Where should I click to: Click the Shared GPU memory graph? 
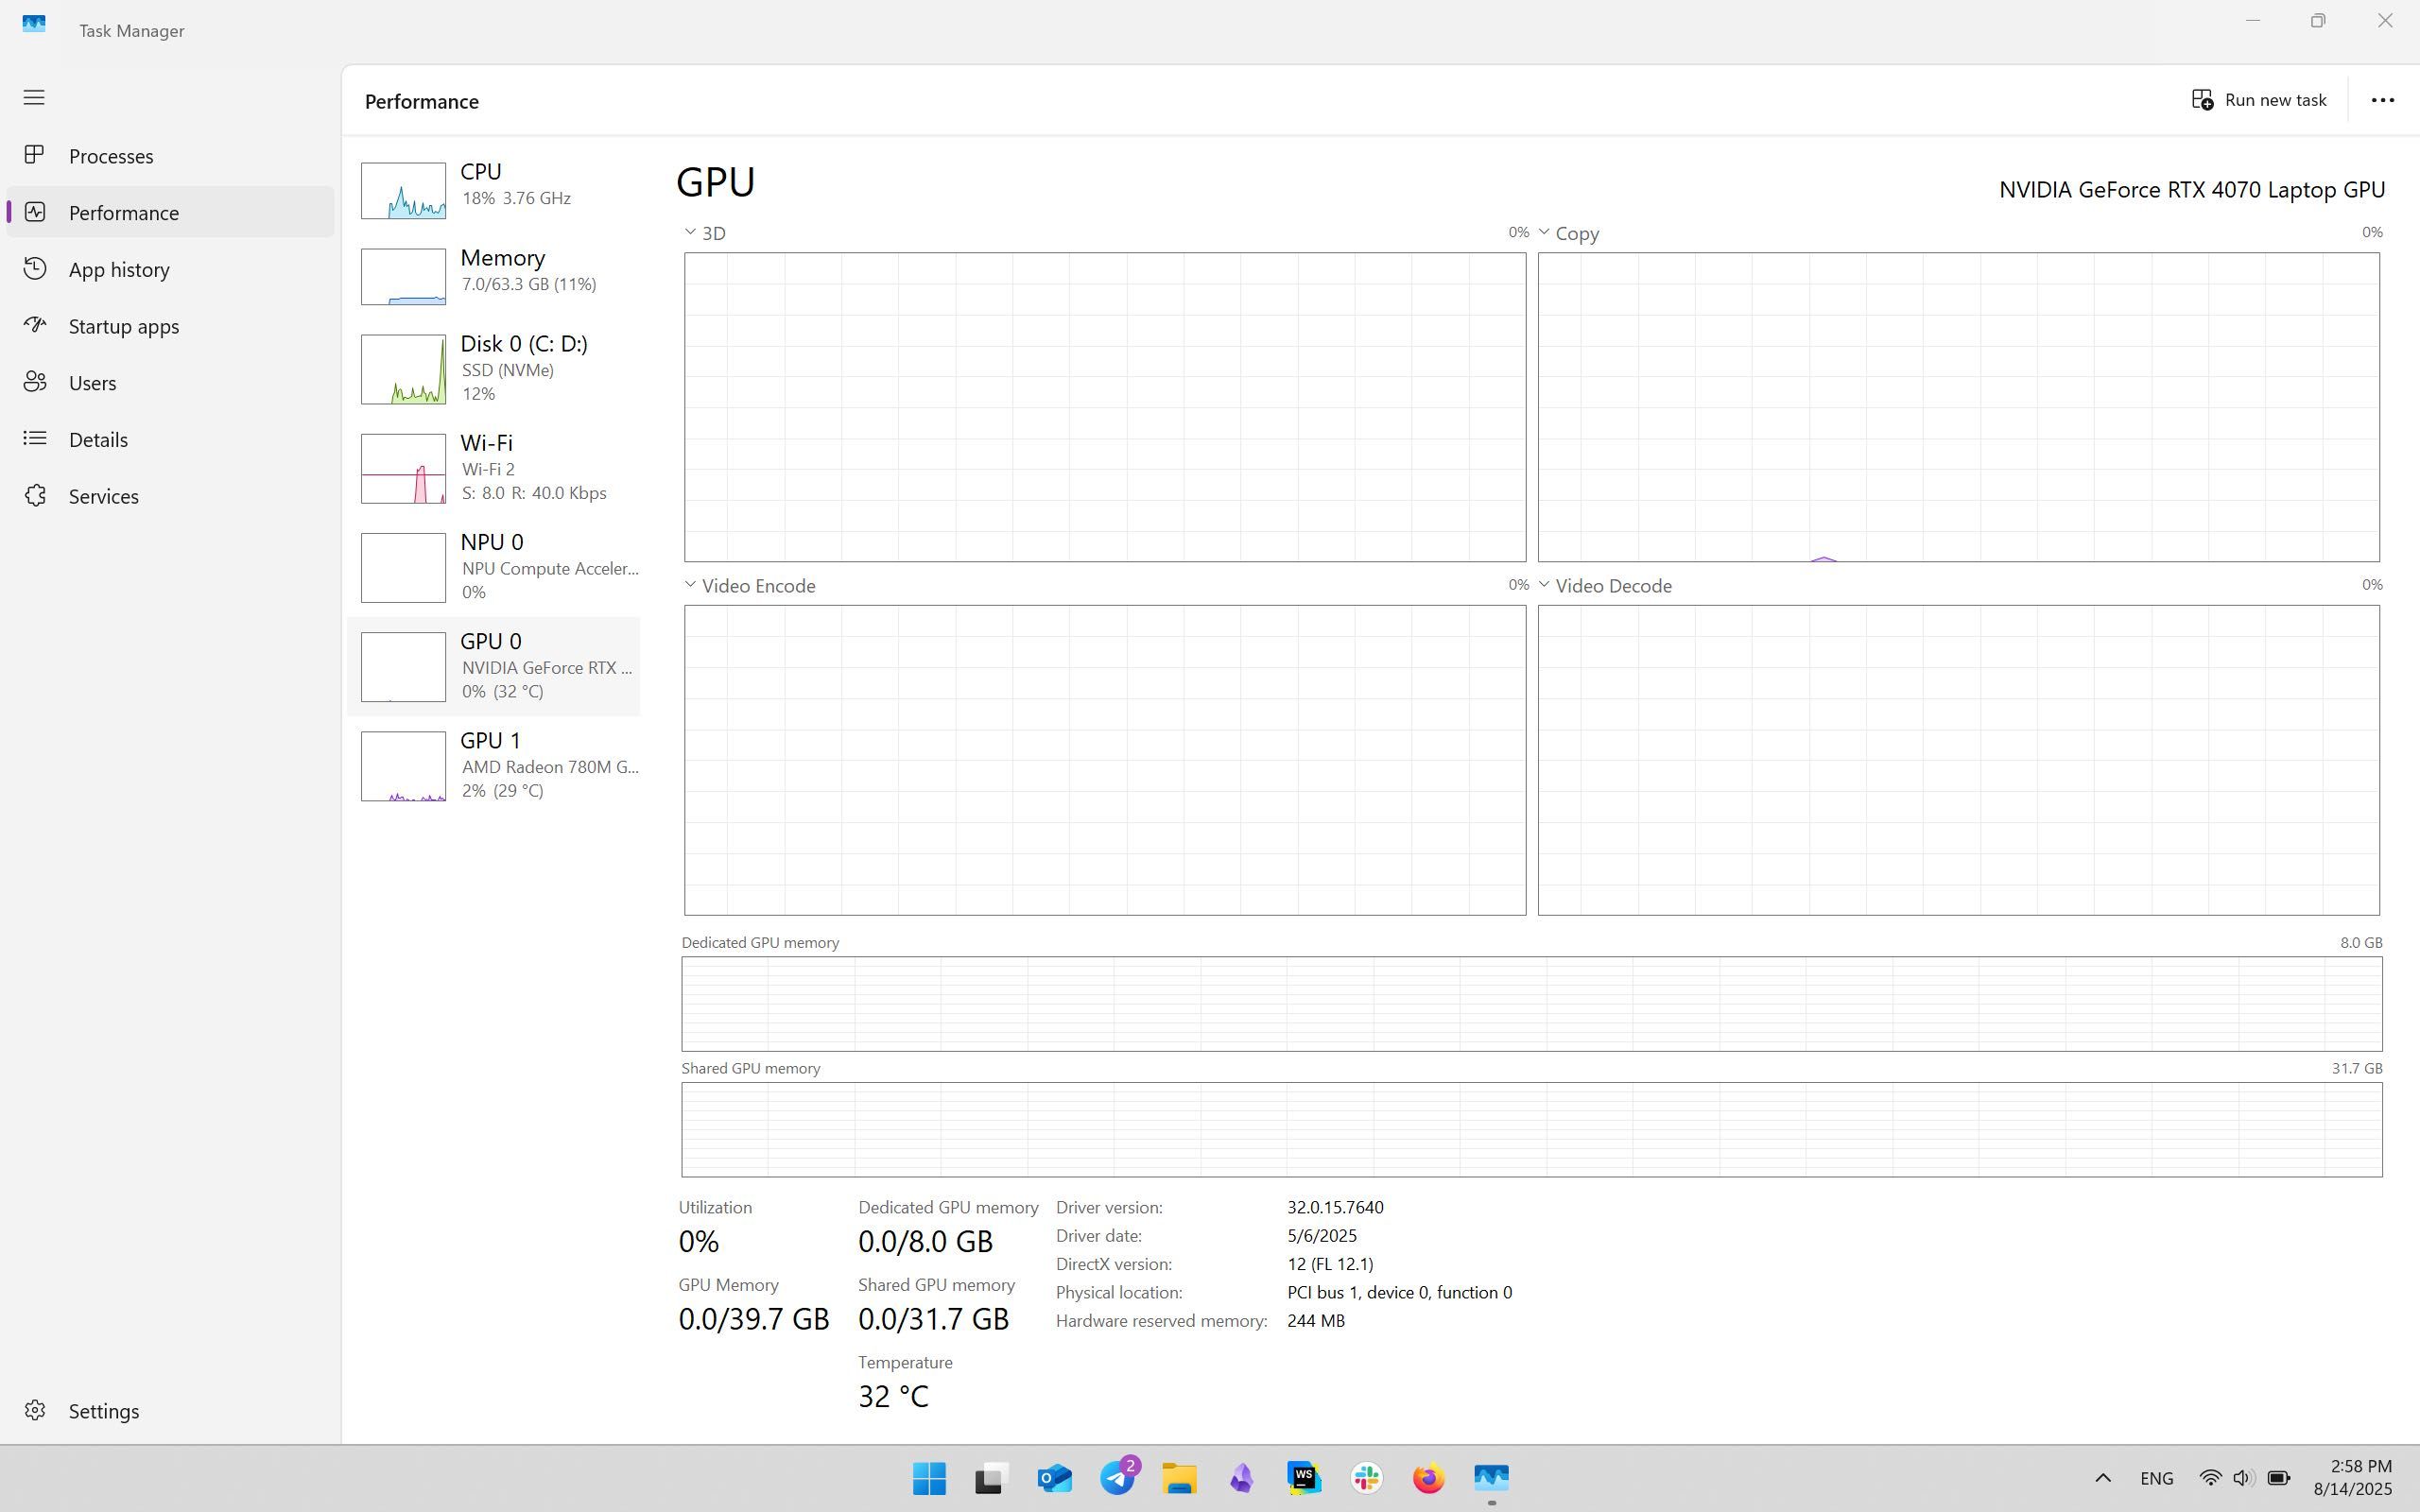pyautogui.click(x=1532, y=1129)
